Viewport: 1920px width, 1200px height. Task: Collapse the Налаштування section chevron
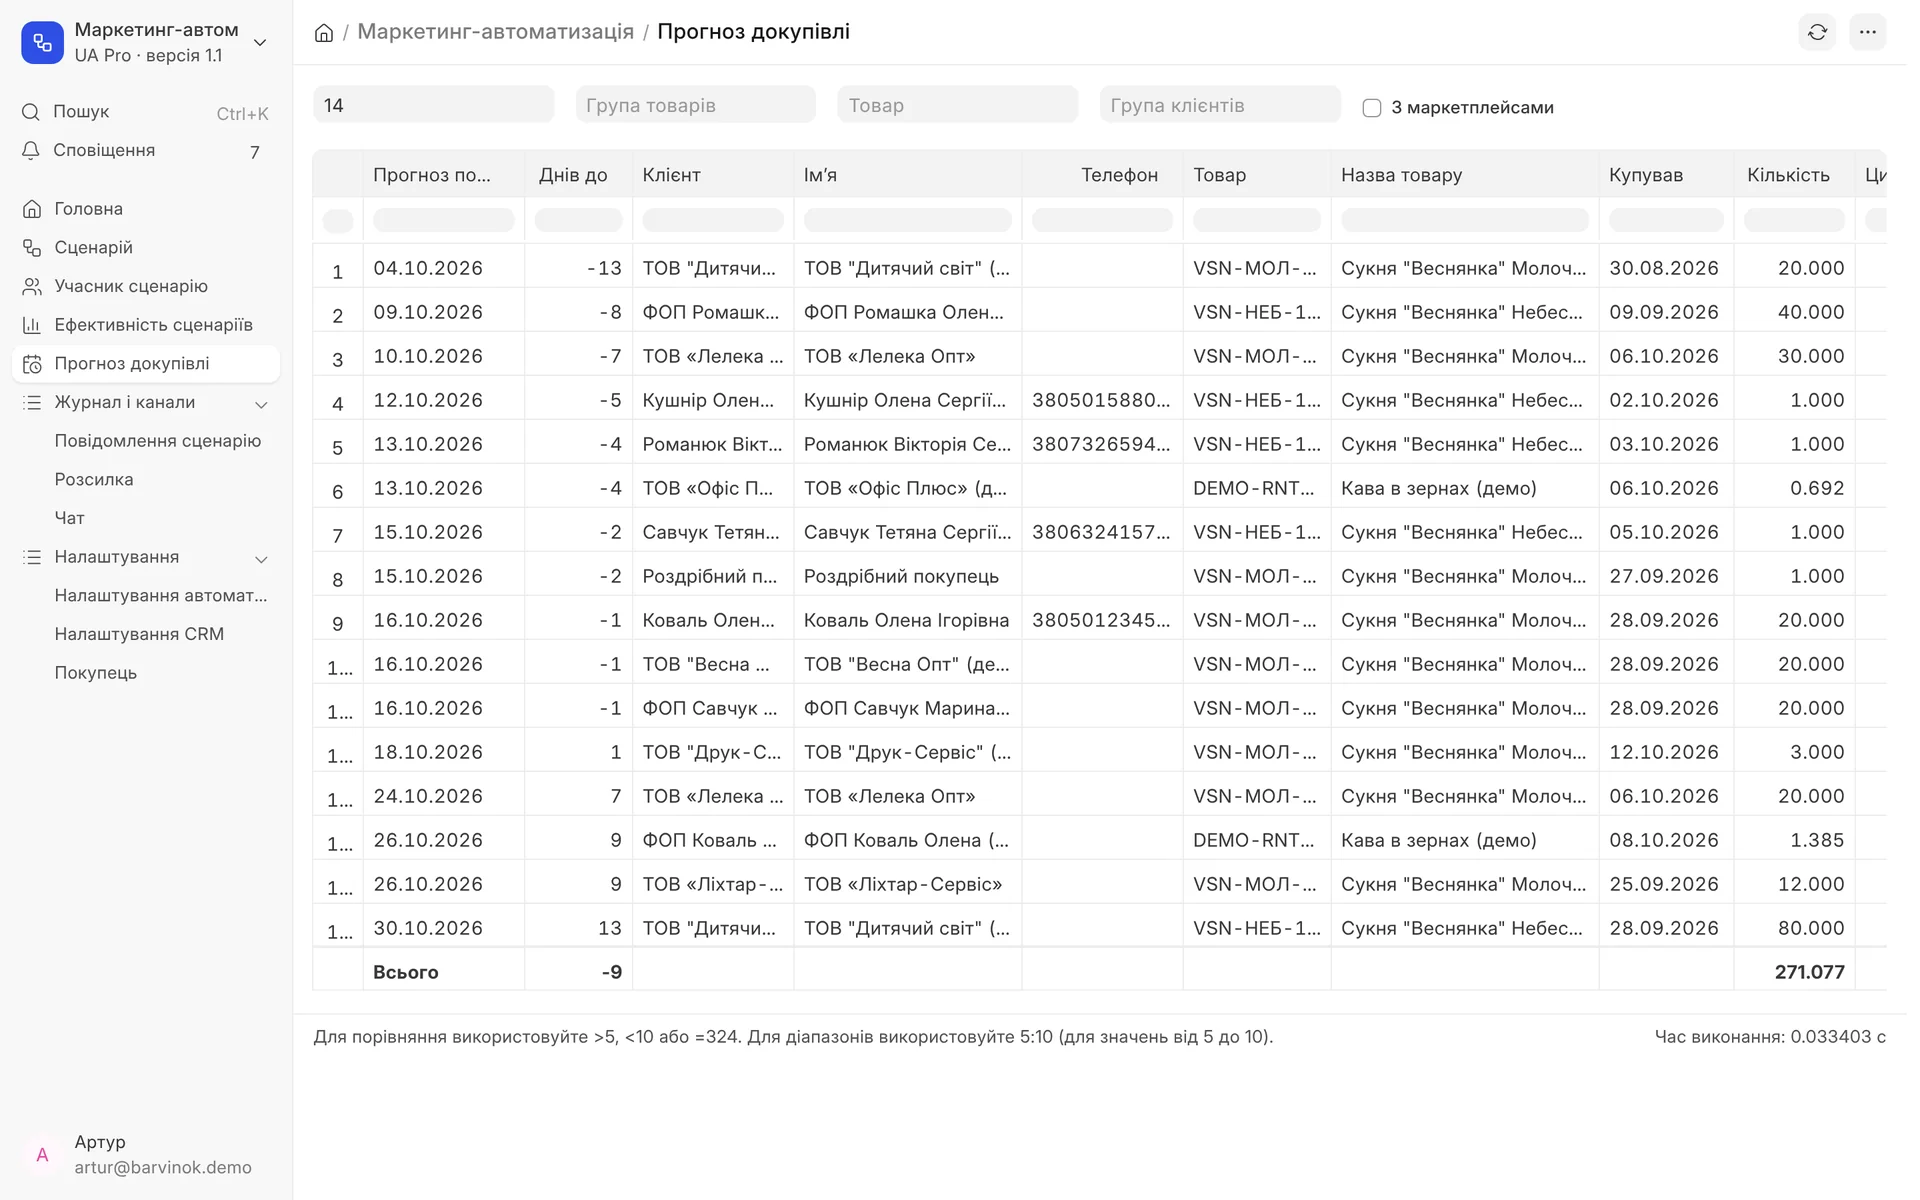coord(261,559)
